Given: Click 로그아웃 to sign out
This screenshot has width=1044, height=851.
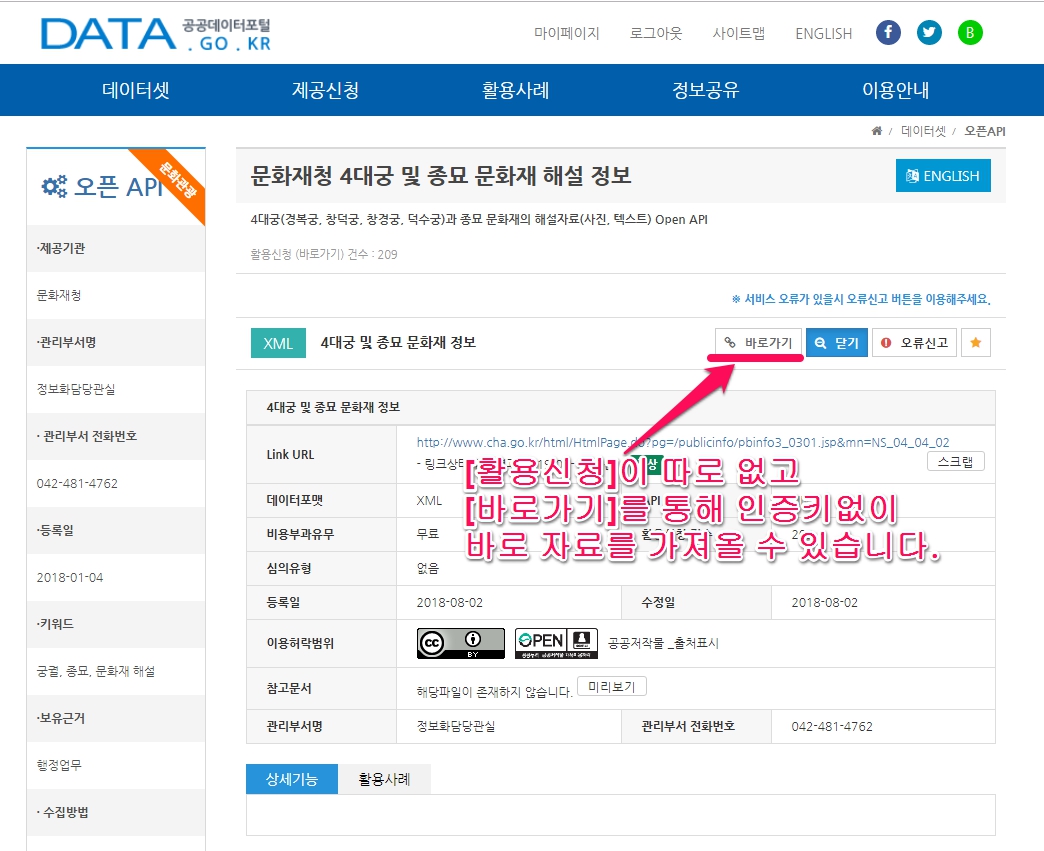Looking at the screenshot, I should 656,33.
